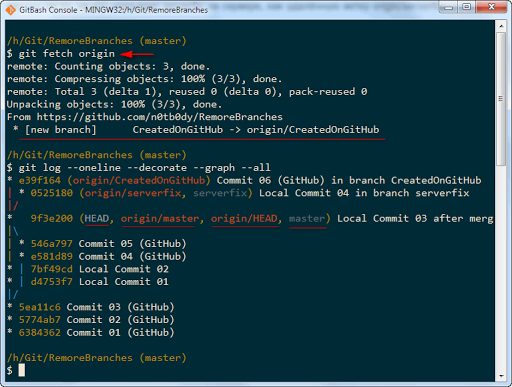Click the empty scrollbar track below the thumb
Image resolution: width=512 pixels, height=387 pixels.
click(x=501, y=268)
